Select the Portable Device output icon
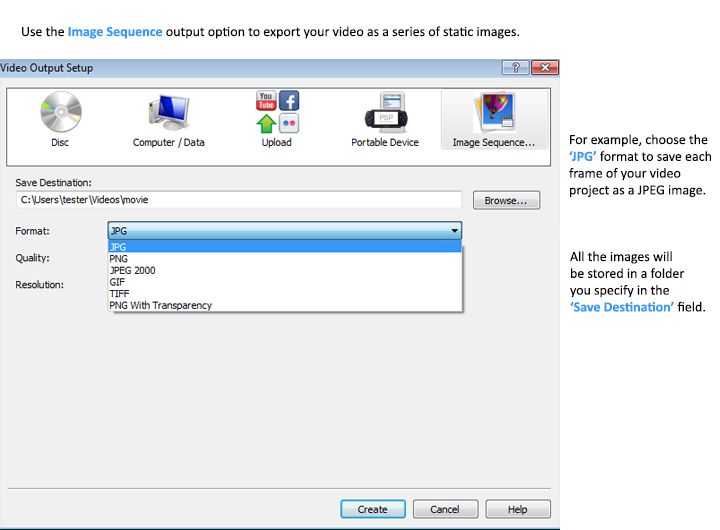This screenshot has height=530, width=720. 387,119
